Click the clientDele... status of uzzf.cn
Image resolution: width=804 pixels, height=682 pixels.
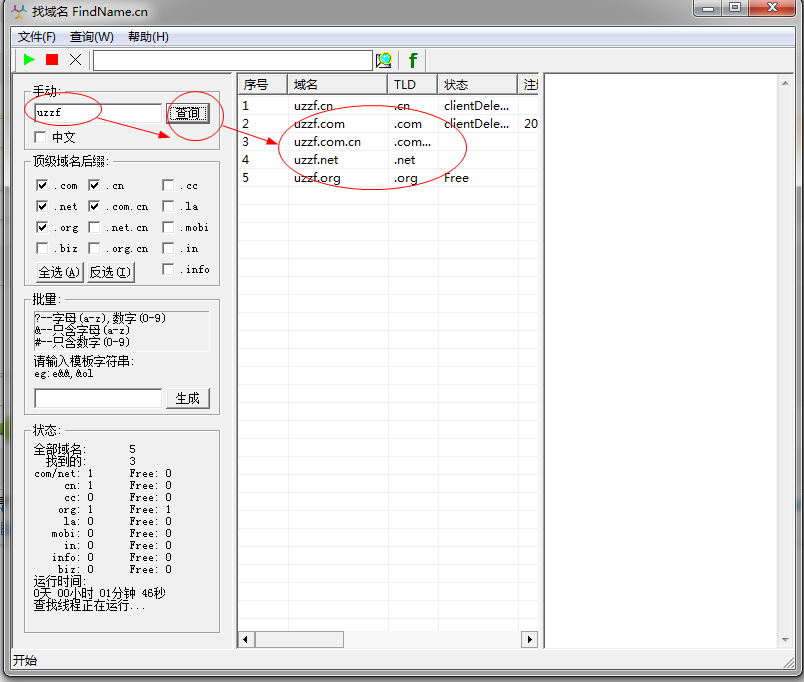coord(476,106)
